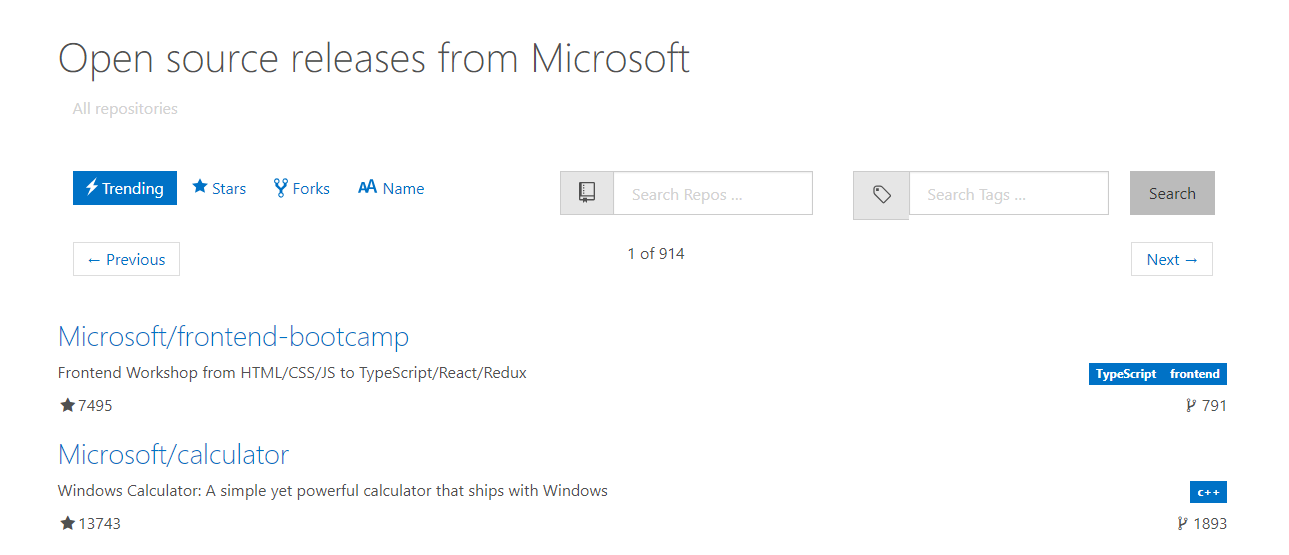
Task: Go to the Previous page
Action: click(126, 259)
